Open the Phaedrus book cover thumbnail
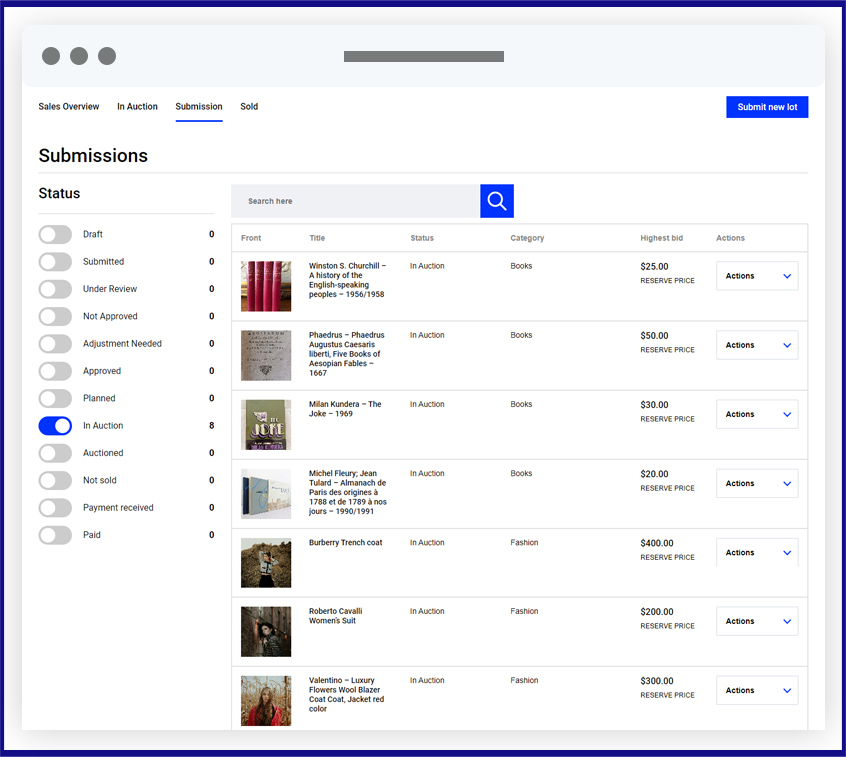 [x=265, y=356]
